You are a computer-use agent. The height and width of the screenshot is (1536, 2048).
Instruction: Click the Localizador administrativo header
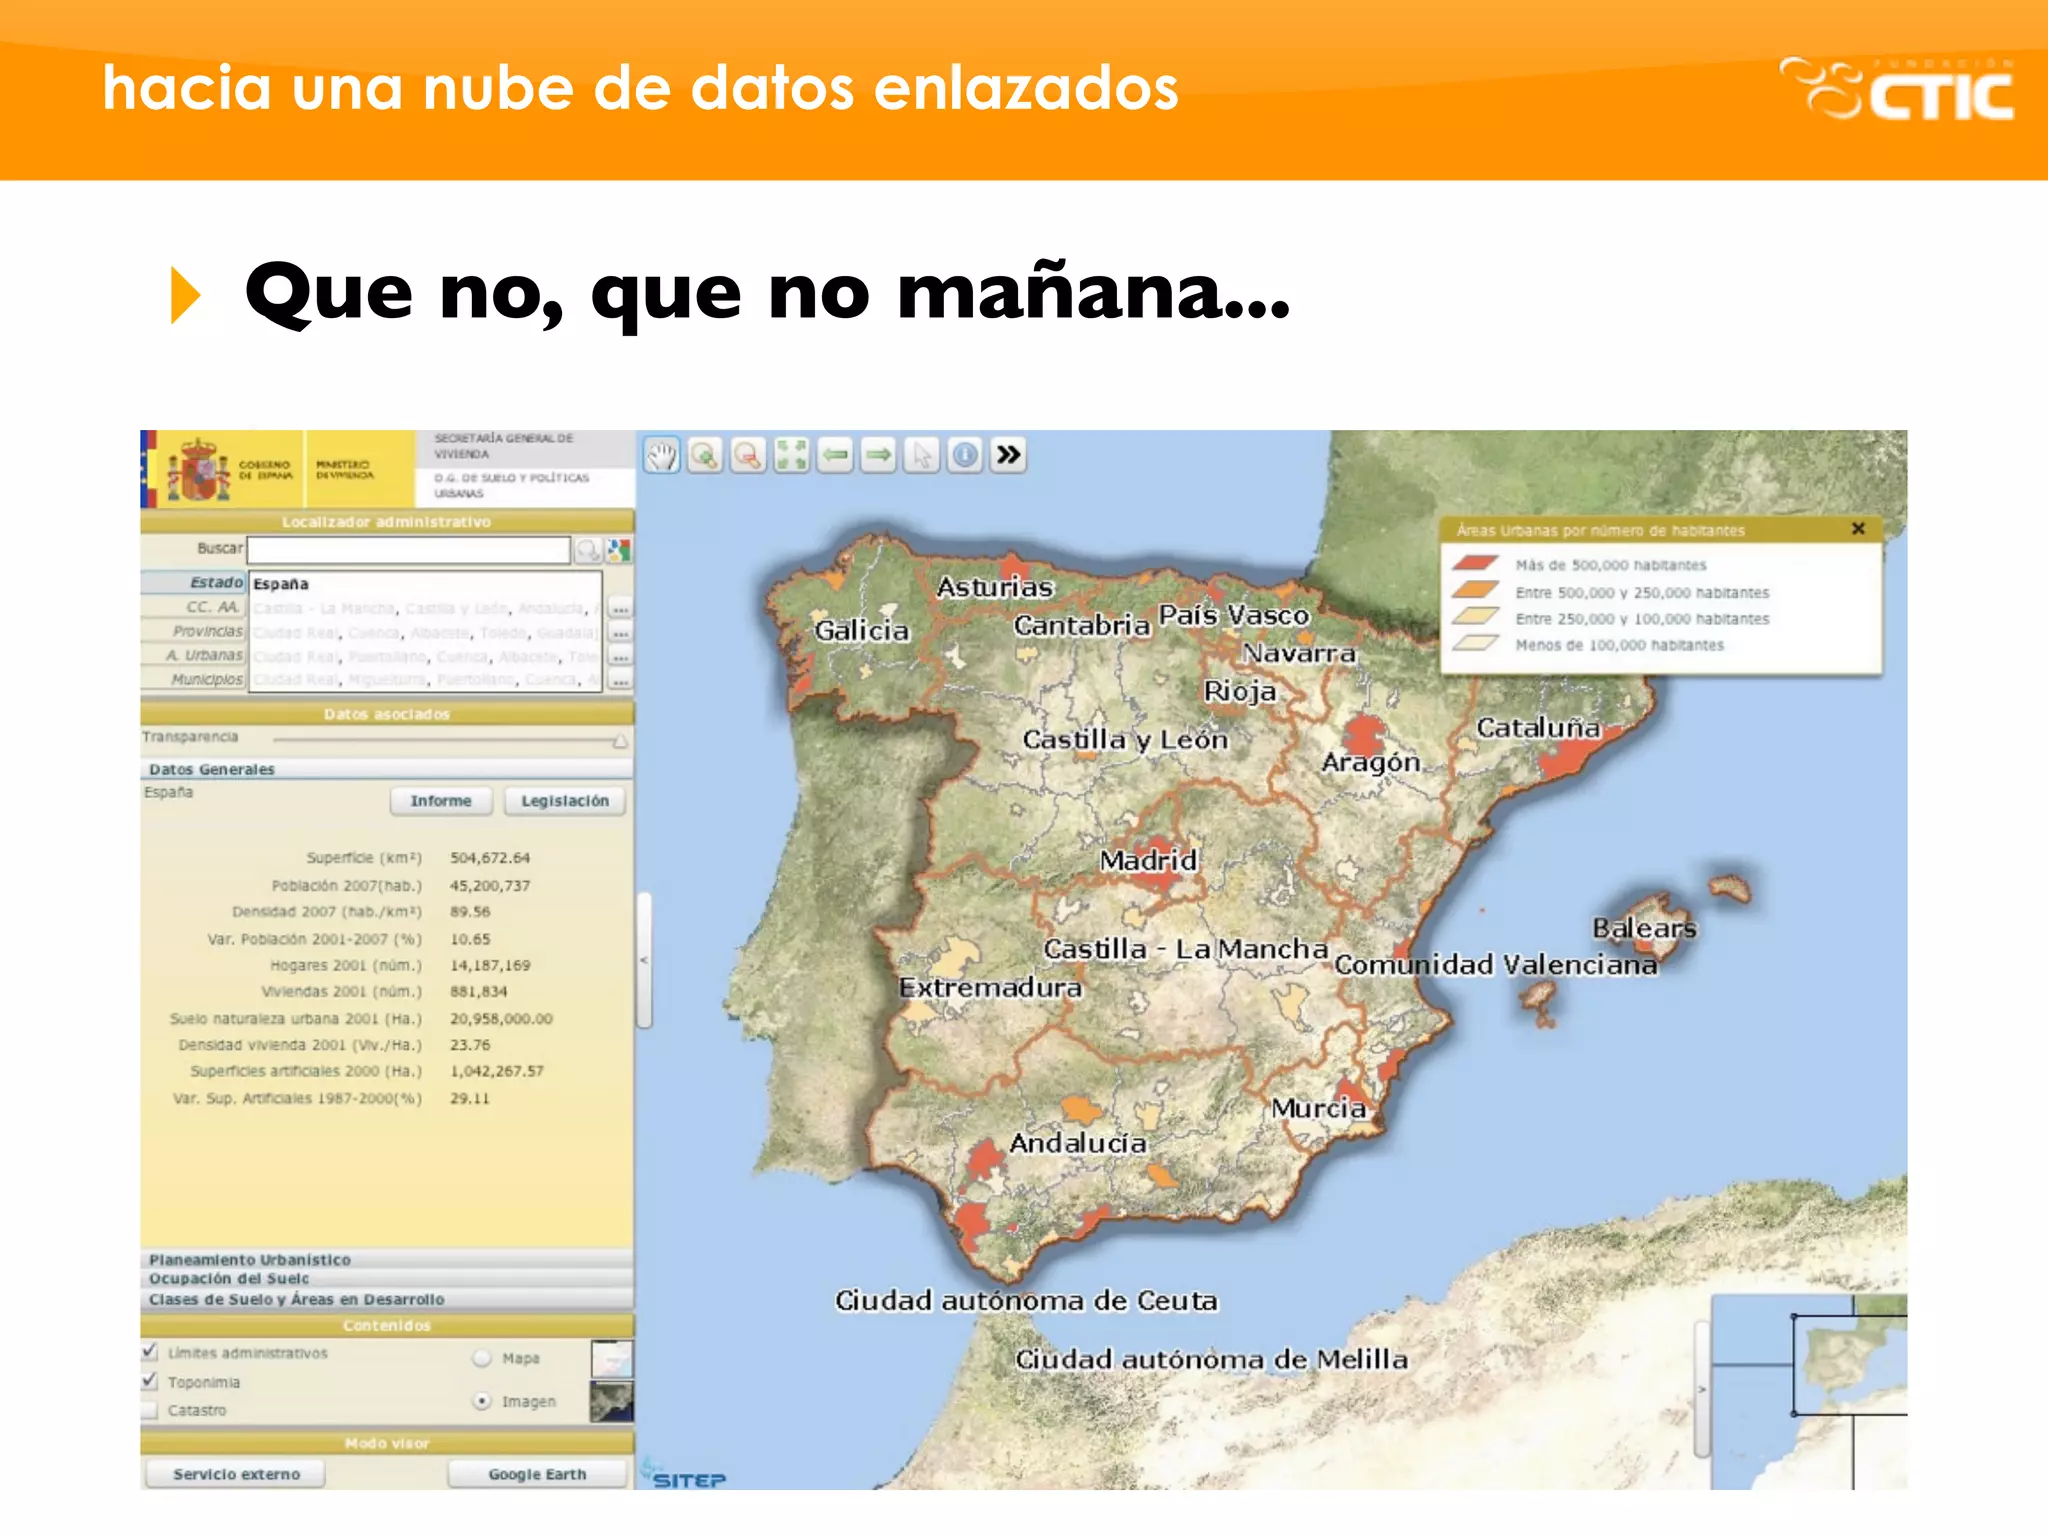click(x=387, y=521)
